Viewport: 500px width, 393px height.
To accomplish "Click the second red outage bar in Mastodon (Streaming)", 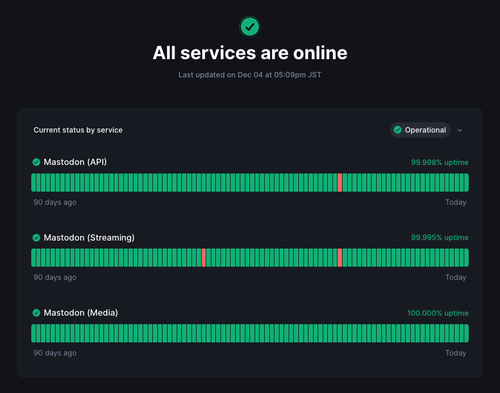I will click(340, 258).
